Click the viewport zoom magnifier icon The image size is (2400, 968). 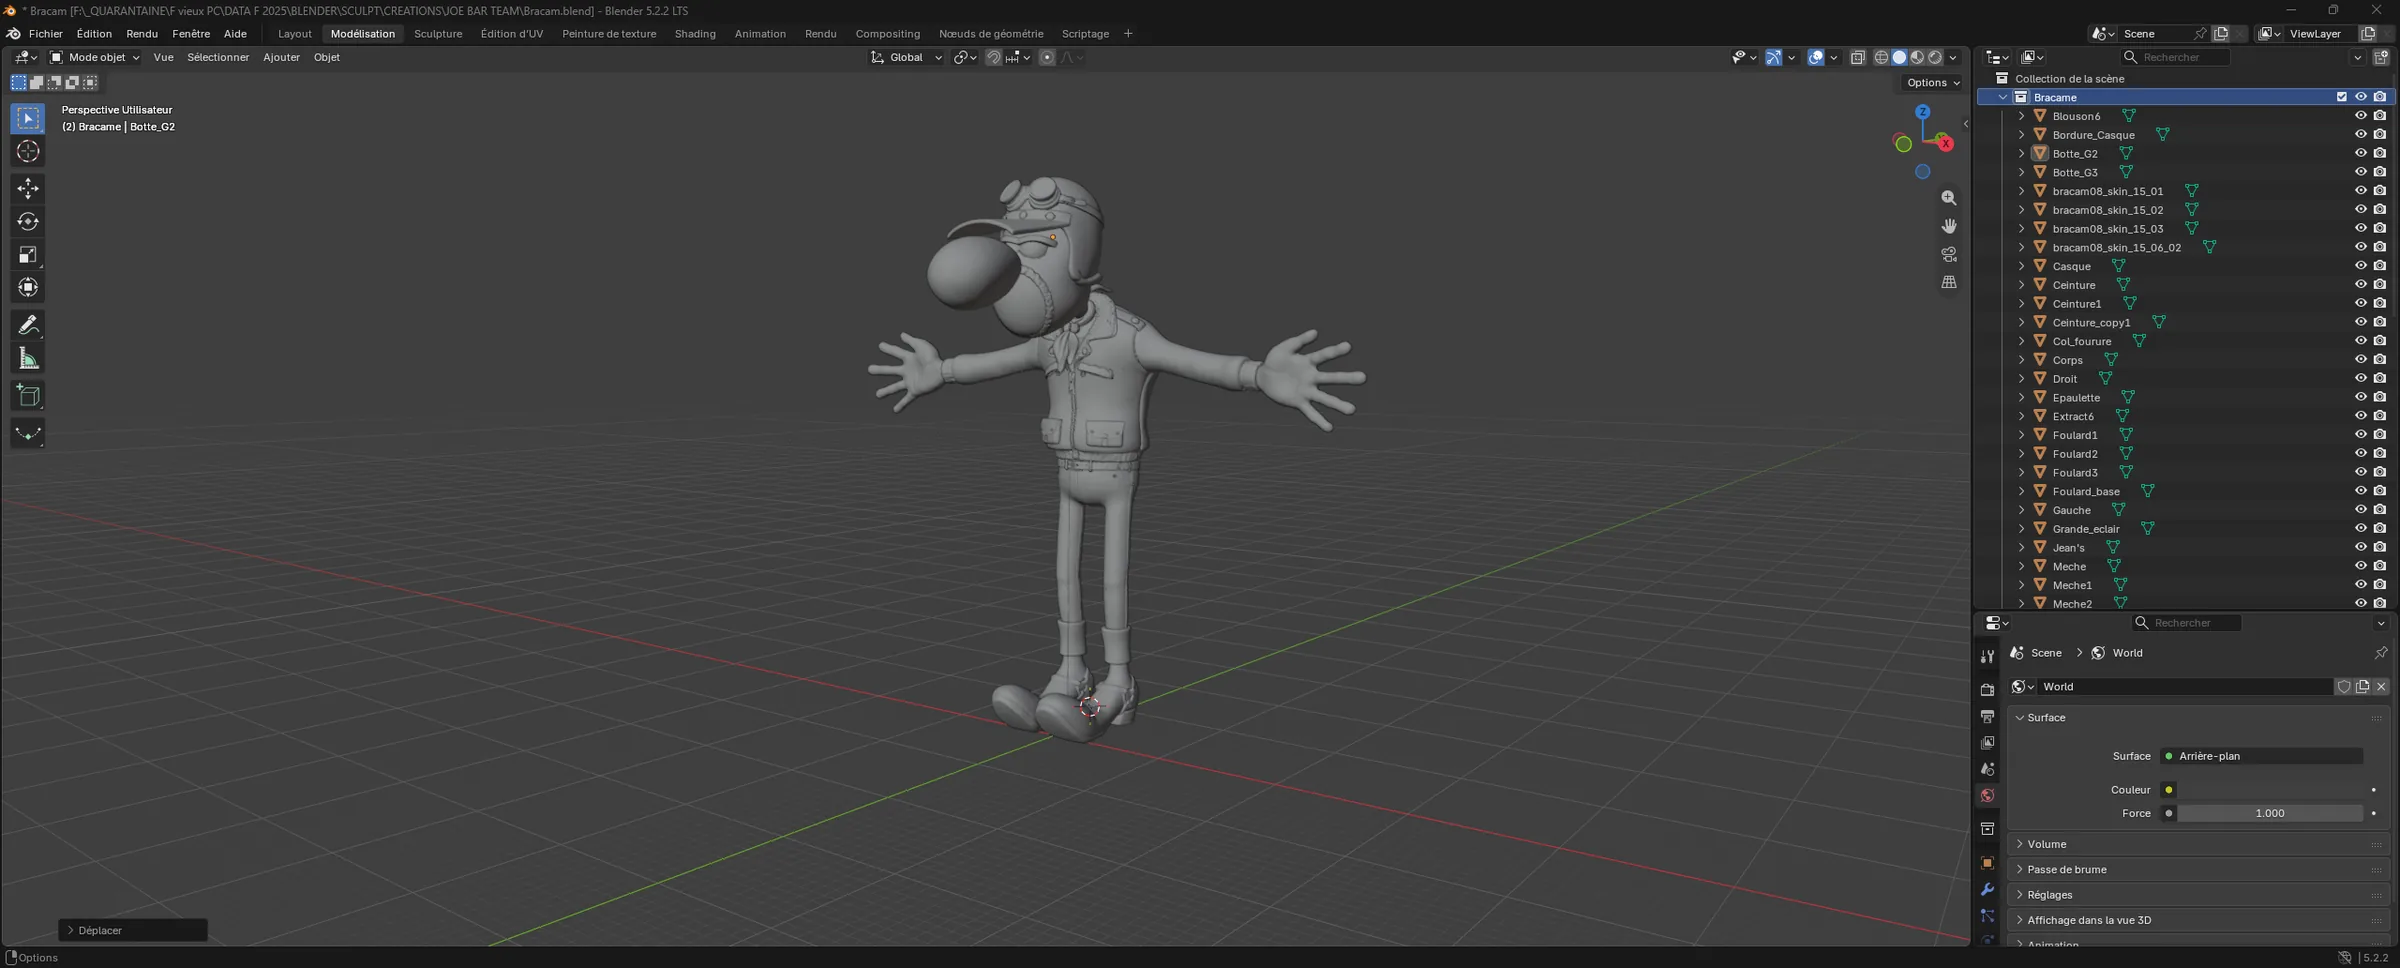pos(1949,198)
